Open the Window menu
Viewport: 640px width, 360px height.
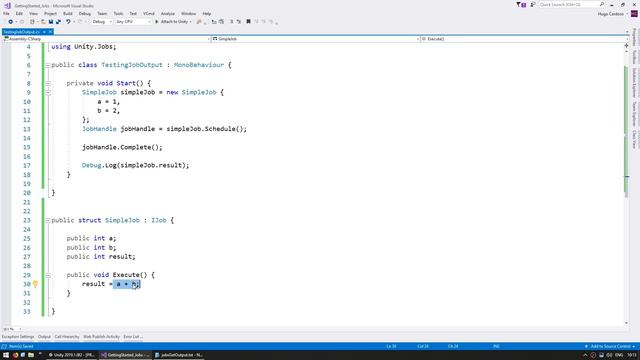click(189, 13)
